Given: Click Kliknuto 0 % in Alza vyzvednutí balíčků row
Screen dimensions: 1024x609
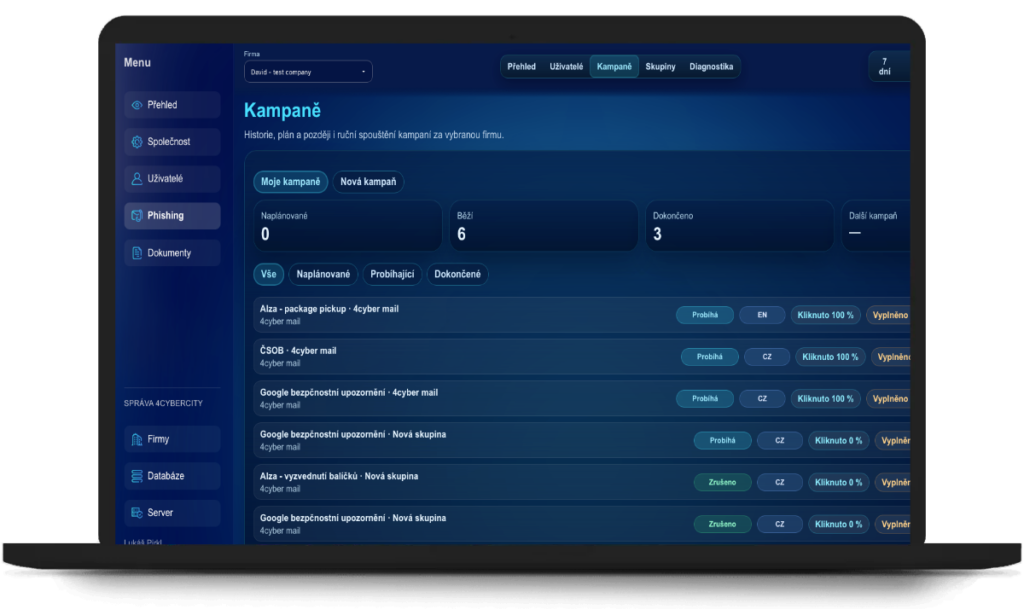Looking at the screenshot, I should click(839, 482).
